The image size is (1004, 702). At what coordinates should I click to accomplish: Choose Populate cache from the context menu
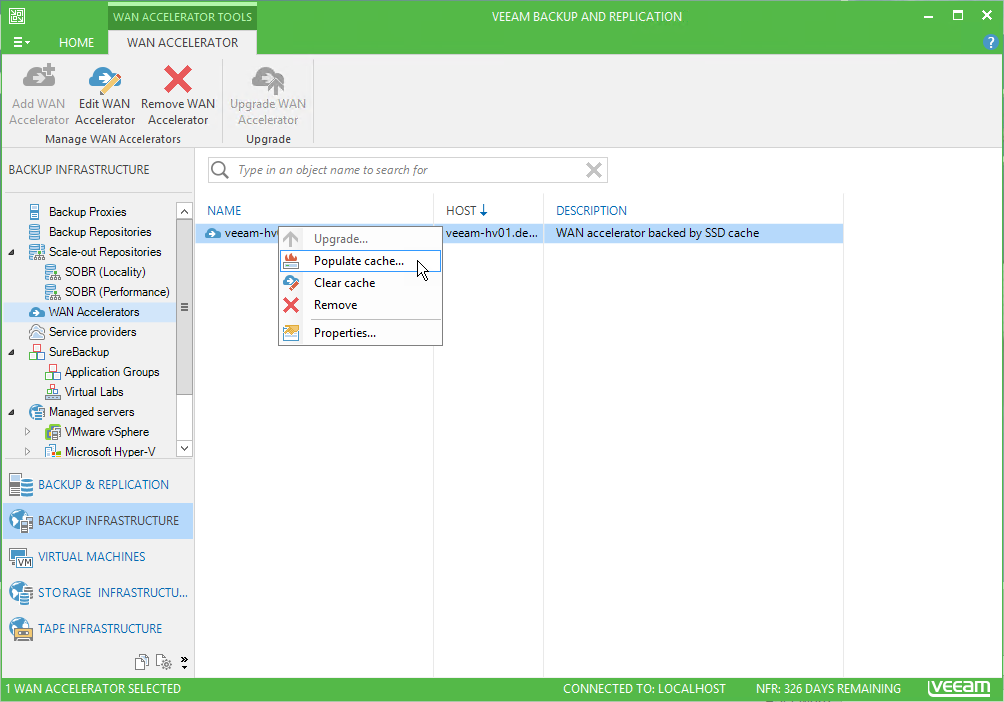(x=359, y=261)
